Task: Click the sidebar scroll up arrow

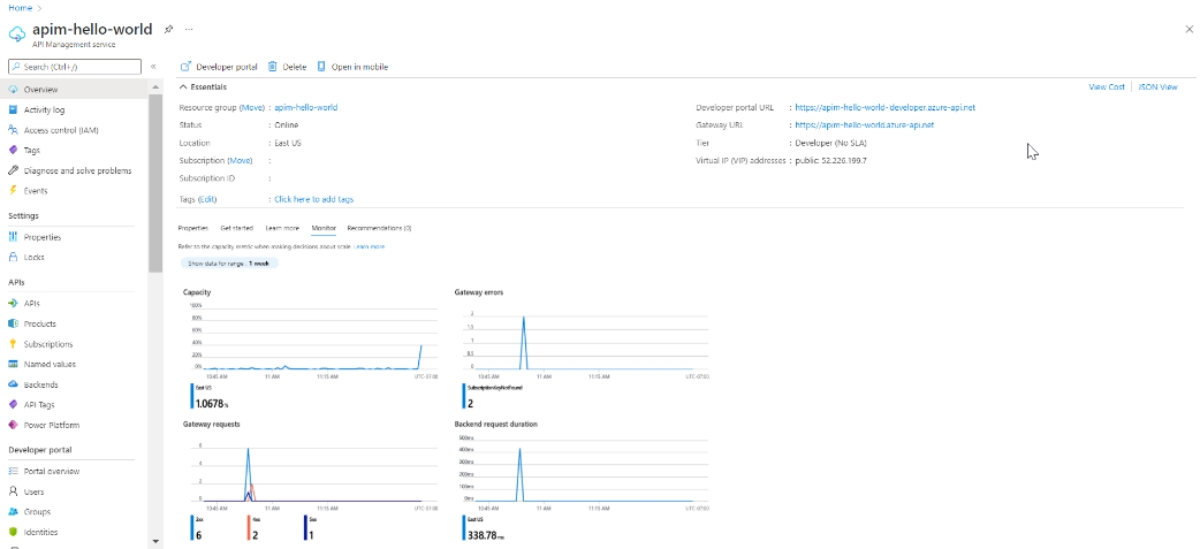Action: coord(154,88)
